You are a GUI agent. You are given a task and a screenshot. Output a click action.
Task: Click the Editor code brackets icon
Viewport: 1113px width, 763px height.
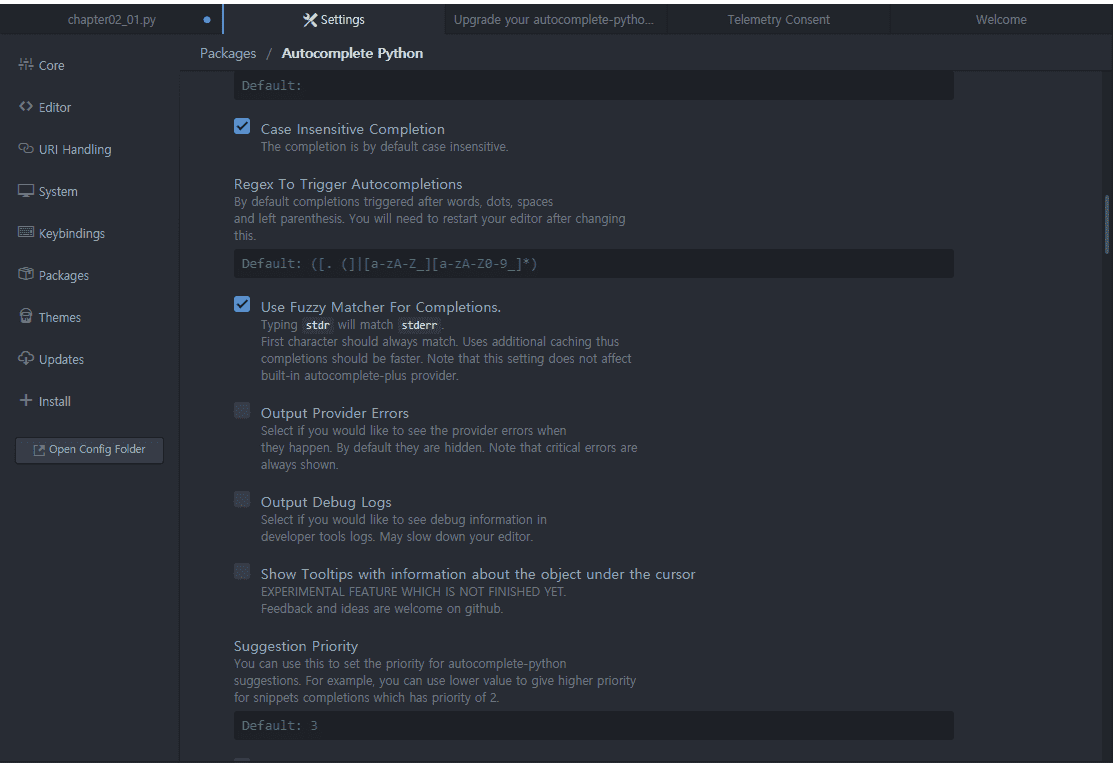pyautogui.click(x=26, y=106)
